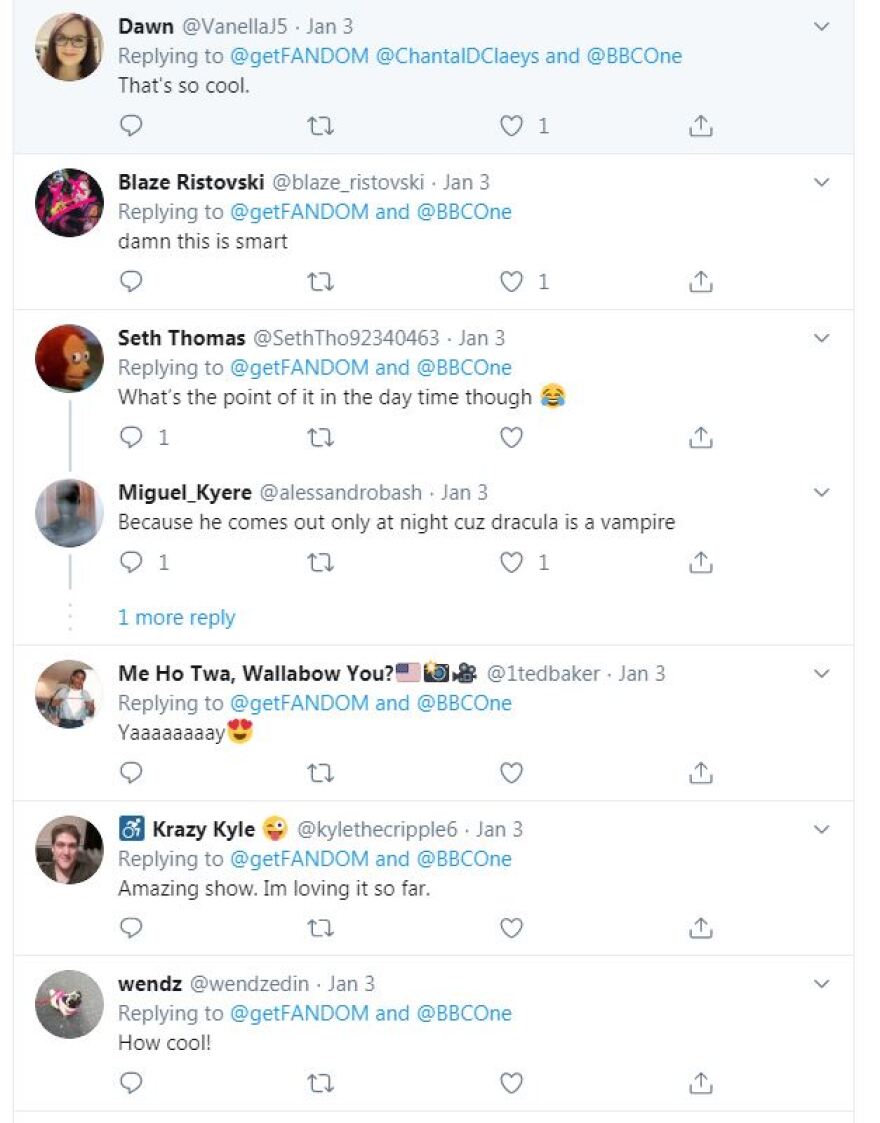The height and width of the screenshot is (1123, 880).
Task: View Seth Thomas's monkey avatar
Action: click(x=69, y=358)
